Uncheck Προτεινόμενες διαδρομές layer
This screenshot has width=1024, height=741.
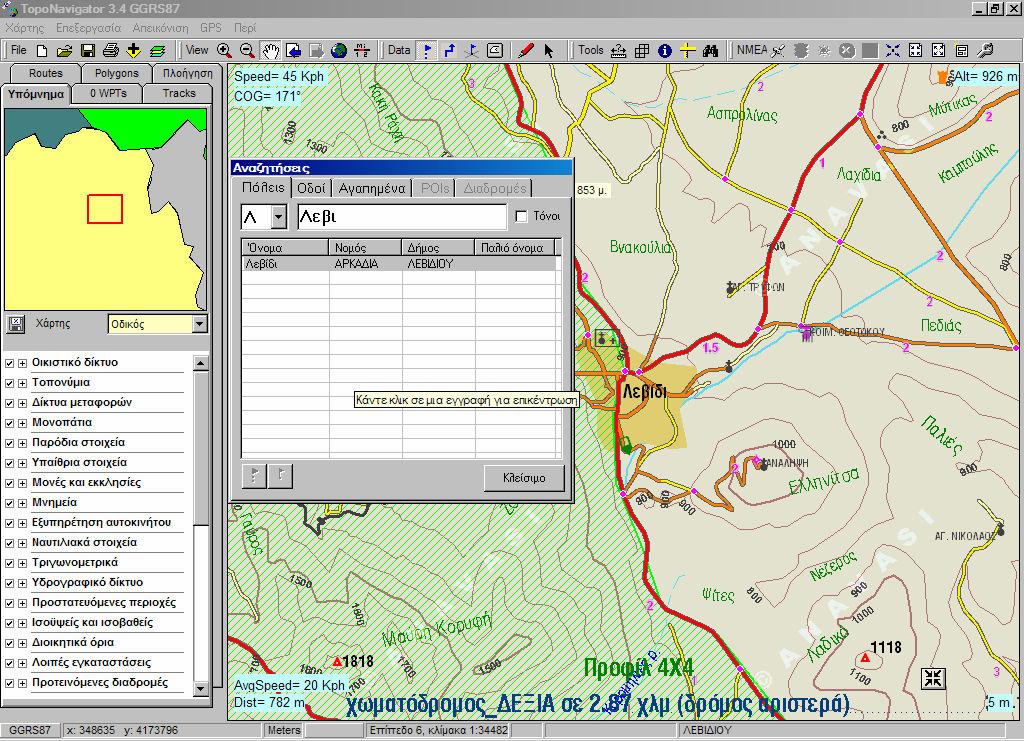tap(9, 683)
